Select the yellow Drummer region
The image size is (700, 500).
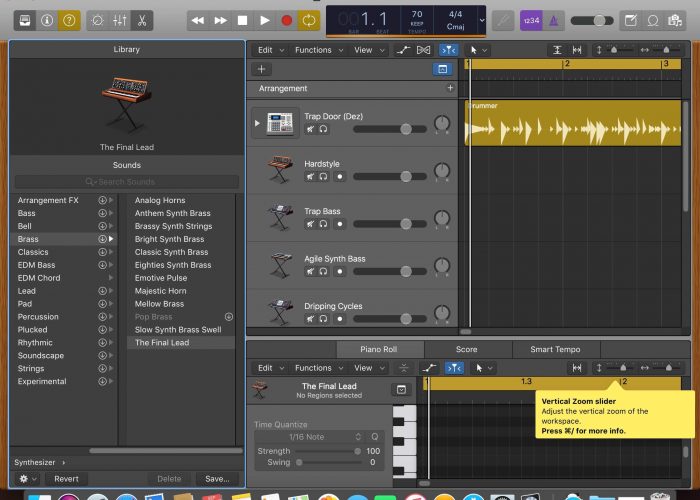(x=573, y=123)
